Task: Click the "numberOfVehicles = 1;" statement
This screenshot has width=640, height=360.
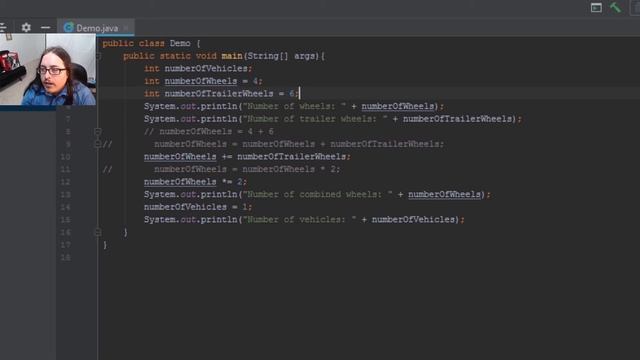Action: [x=198, y=207]
